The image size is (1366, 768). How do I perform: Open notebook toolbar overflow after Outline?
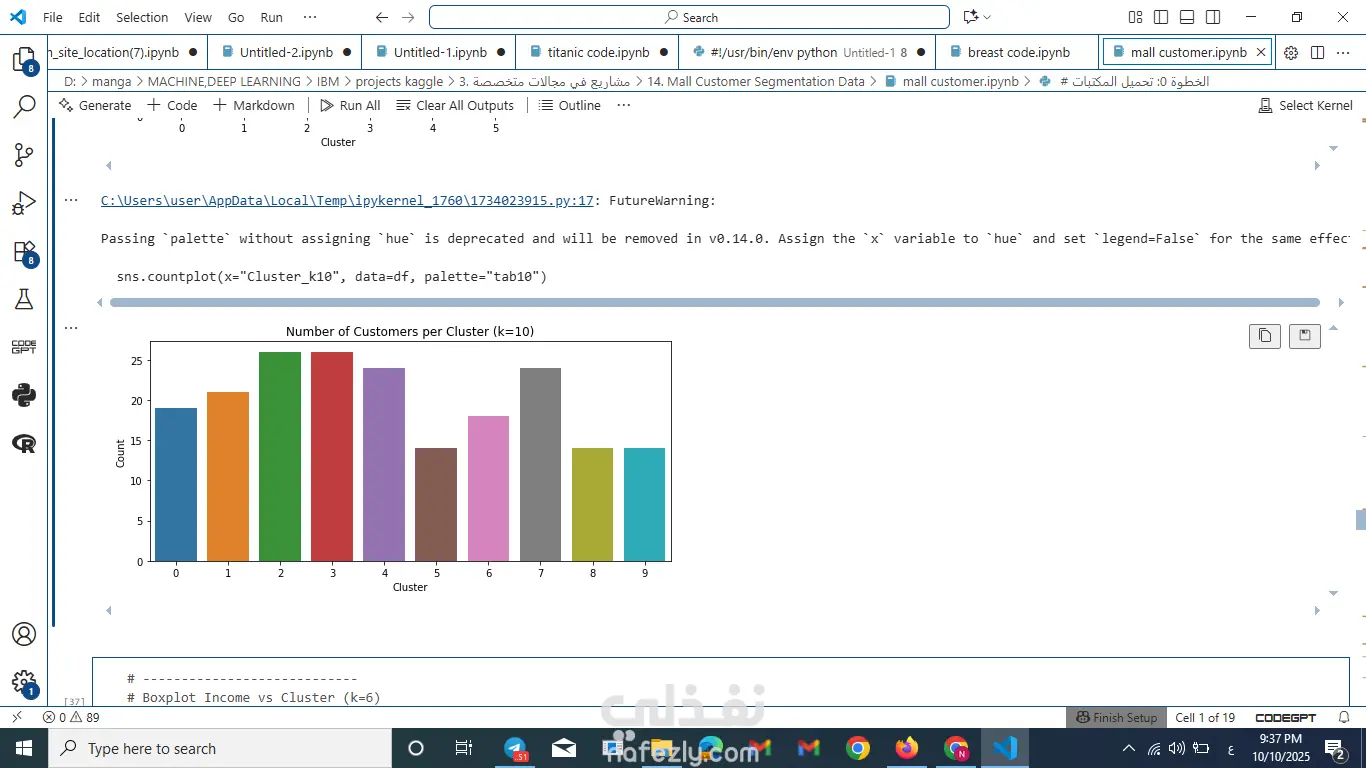point(624,105)
